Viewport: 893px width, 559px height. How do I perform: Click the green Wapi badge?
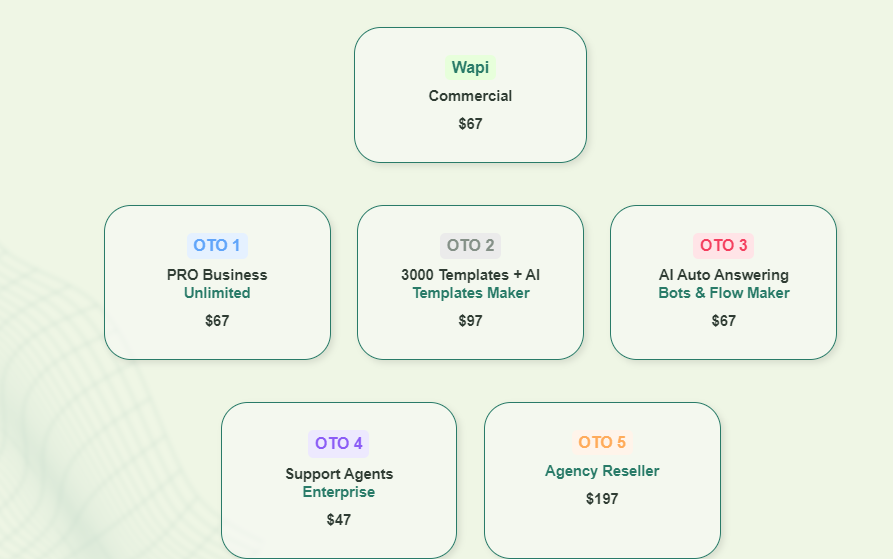coord(470,68)
